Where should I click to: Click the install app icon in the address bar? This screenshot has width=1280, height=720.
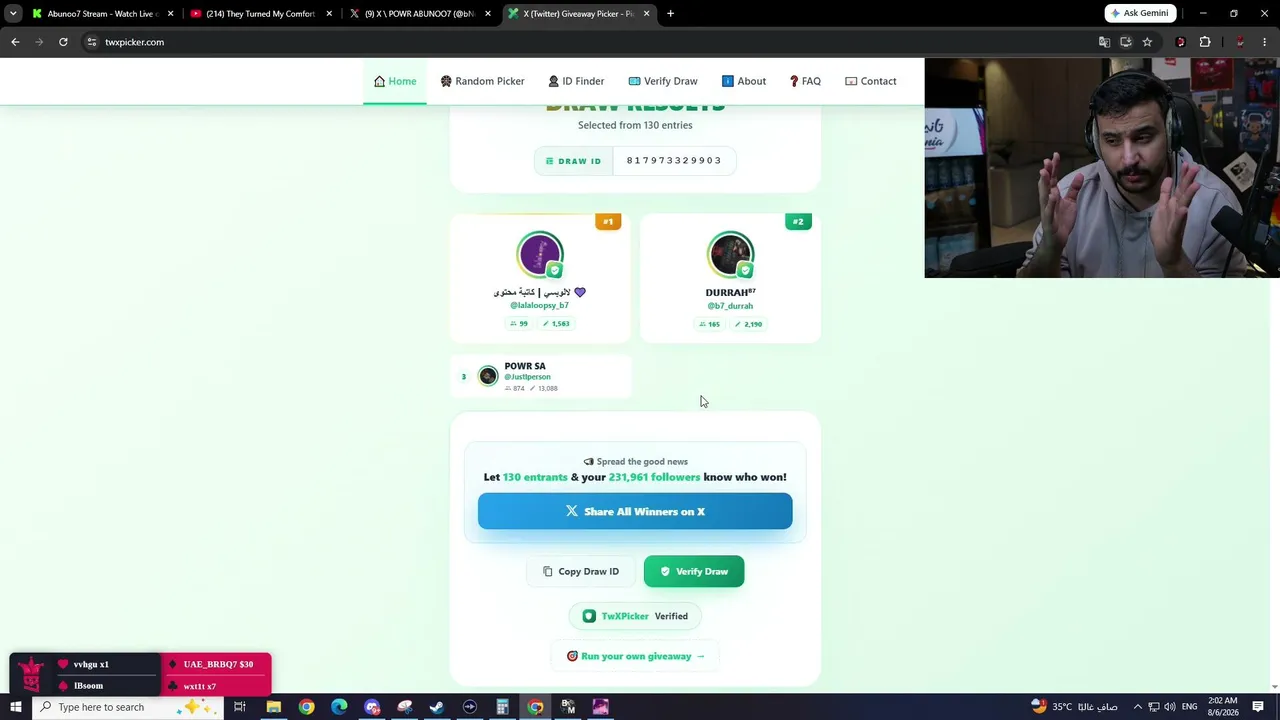(x=1126, y=42)
